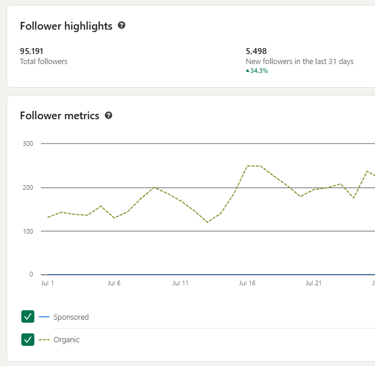
Task: Click the 34.3% increase indicator
Action: (x=257, y=71)
